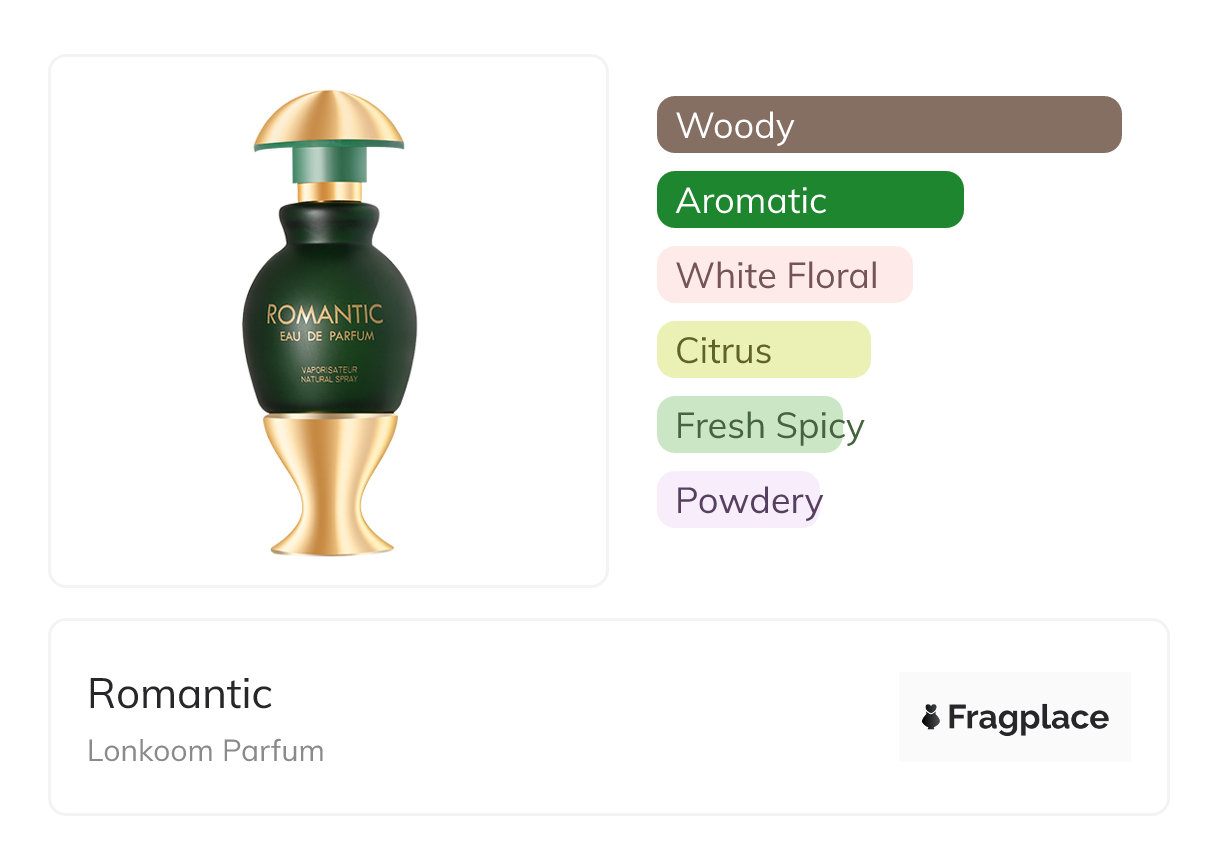Choose the White Floral accord bar

click(784, 275)
